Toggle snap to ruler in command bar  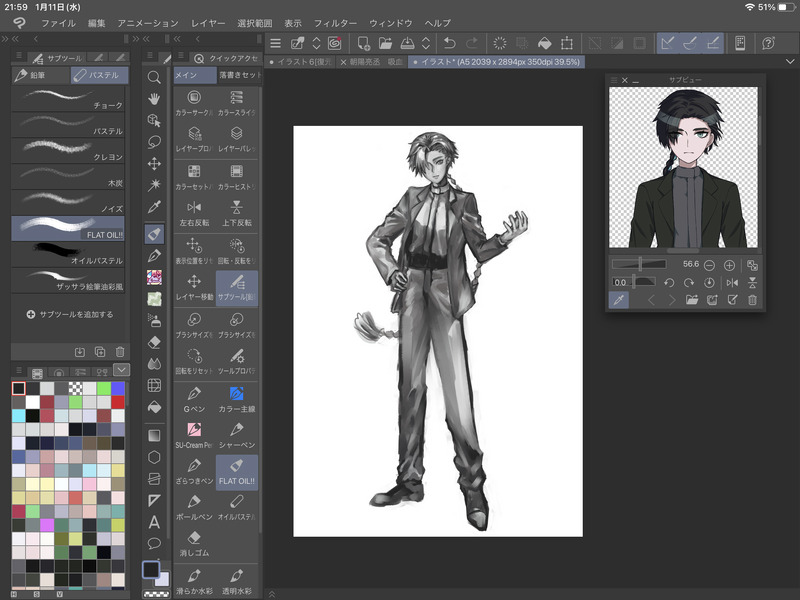[x=668, y=43]
